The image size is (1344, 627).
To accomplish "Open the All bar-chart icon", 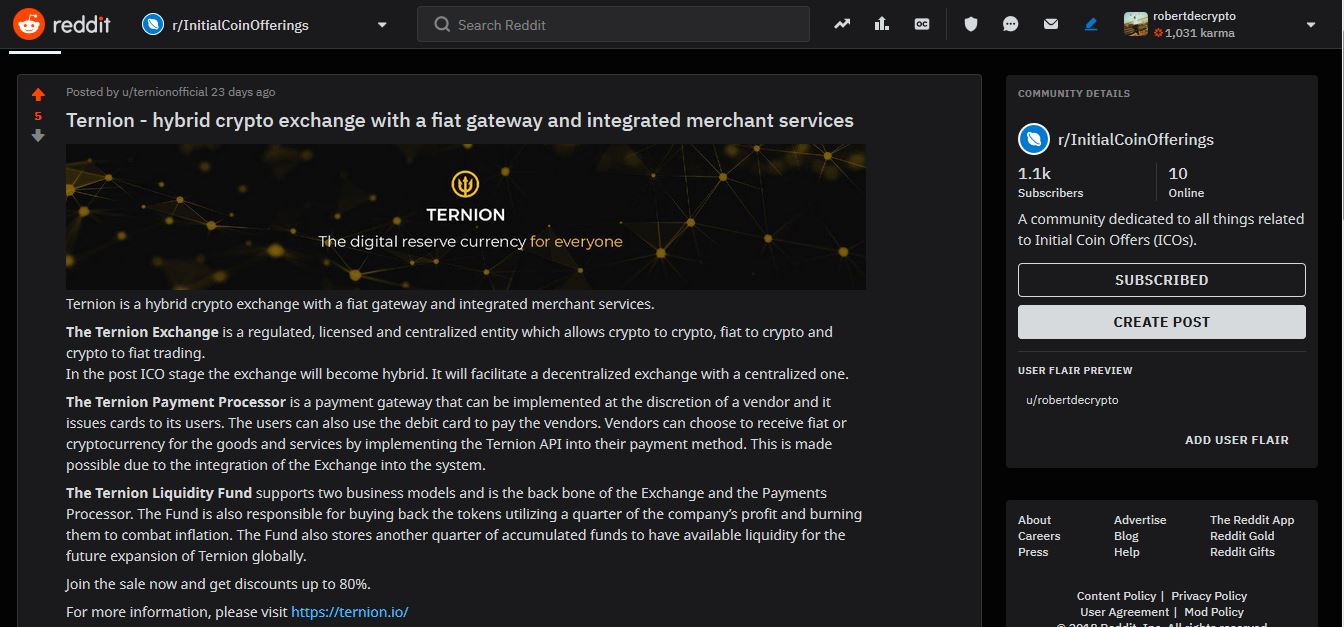I will [x=882, y=24].
